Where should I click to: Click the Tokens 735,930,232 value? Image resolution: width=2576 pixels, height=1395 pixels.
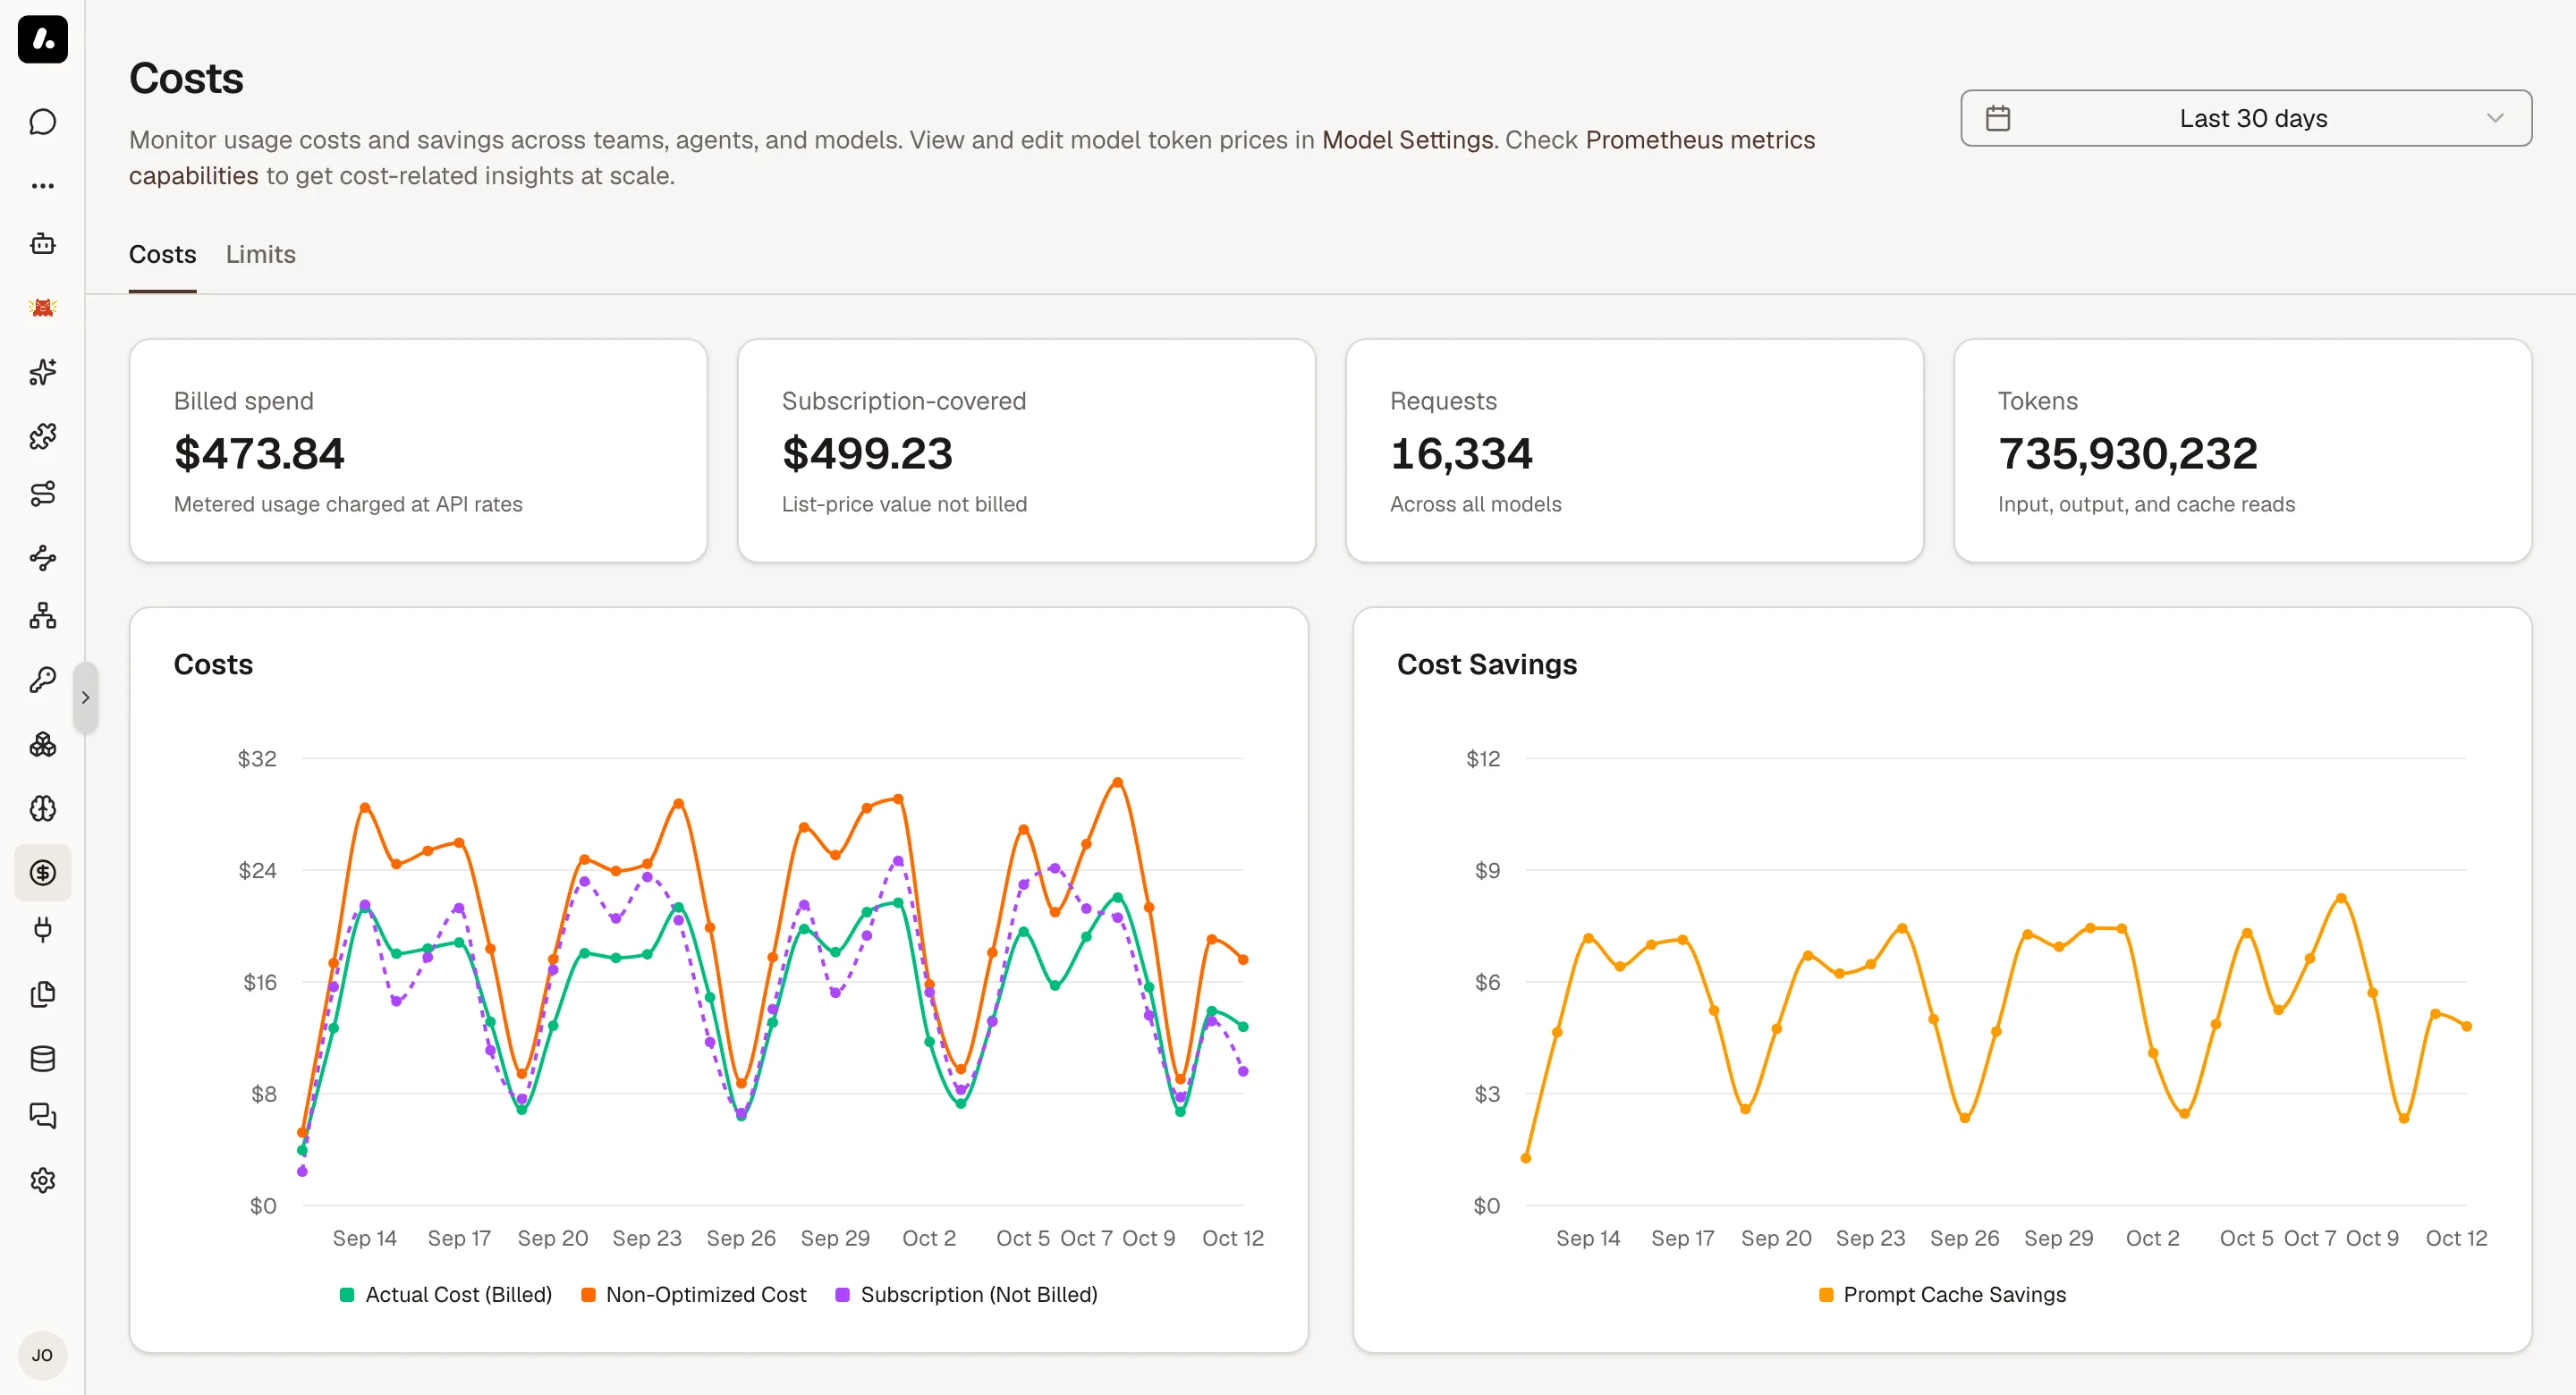2128,454
